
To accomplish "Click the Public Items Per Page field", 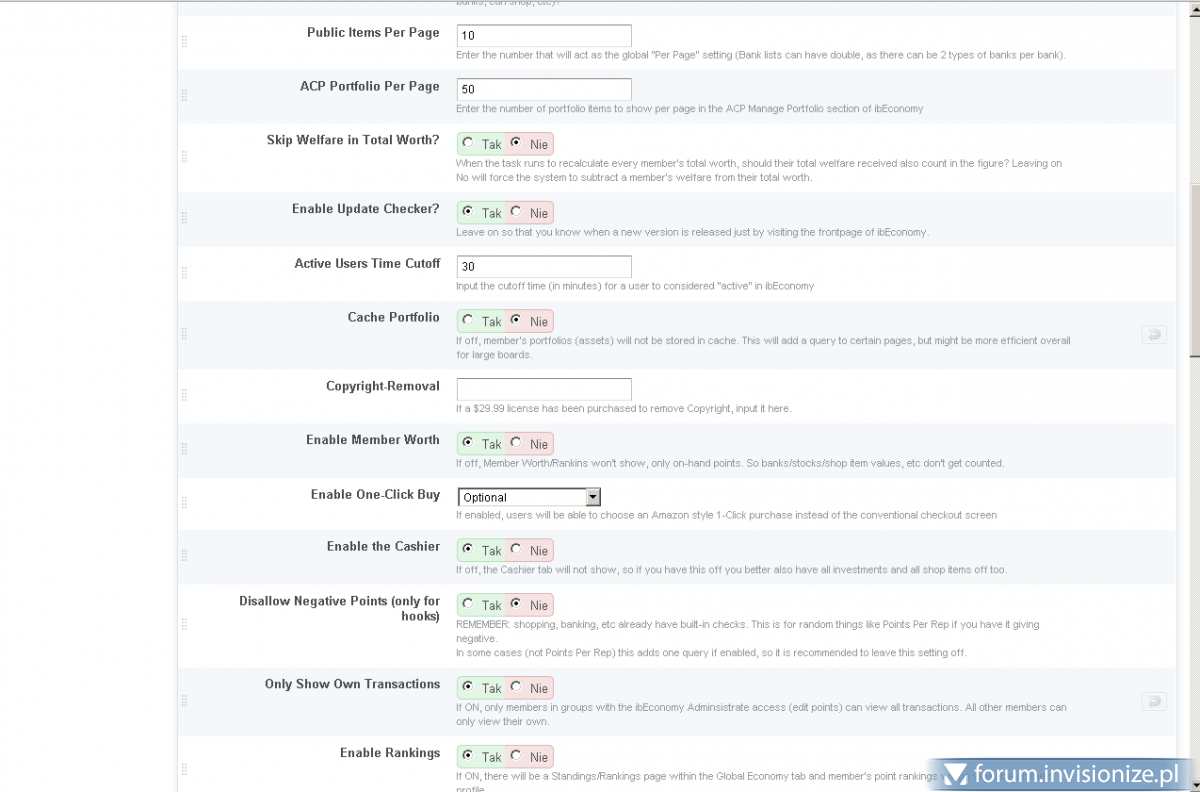I will [x=544, y=35].
